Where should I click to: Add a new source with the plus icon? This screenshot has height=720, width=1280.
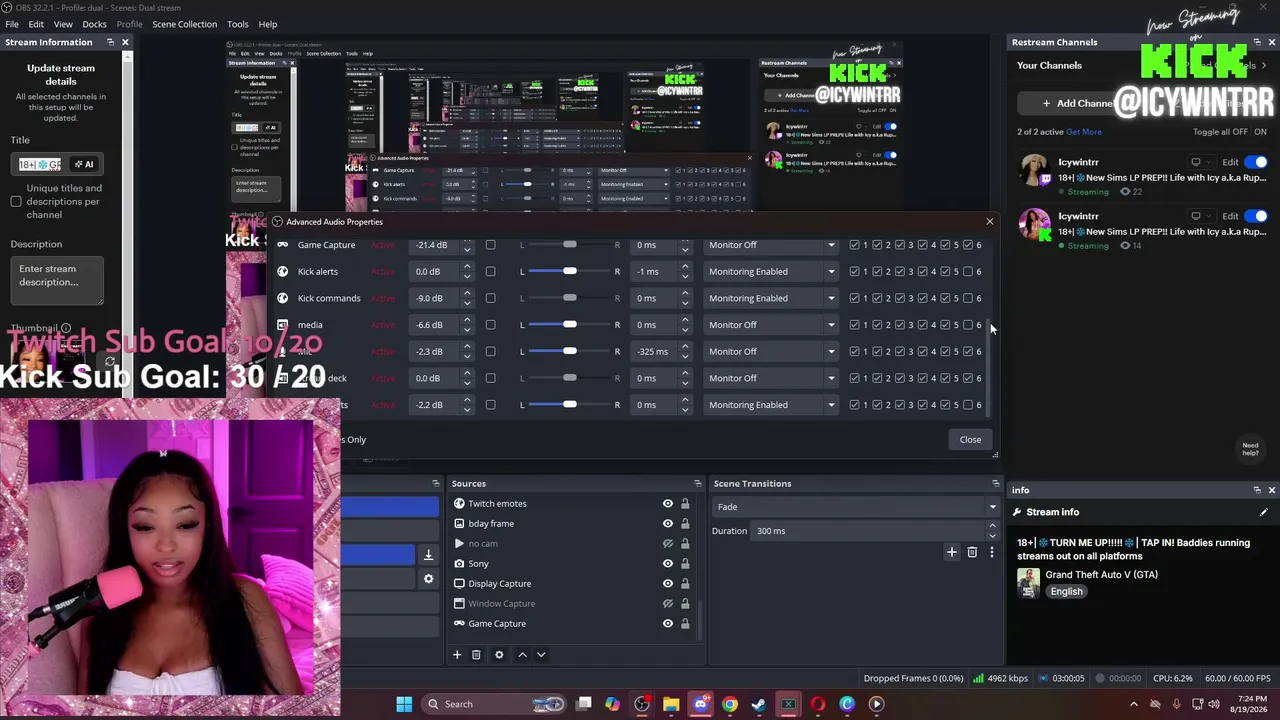point(457,655)
